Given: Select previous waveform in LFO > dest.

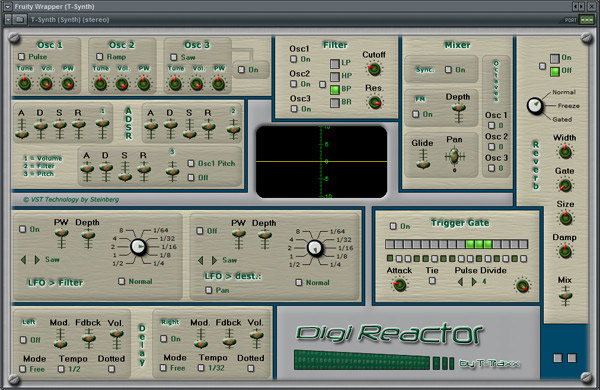Looking at the screenshot, I should (201, 261).
